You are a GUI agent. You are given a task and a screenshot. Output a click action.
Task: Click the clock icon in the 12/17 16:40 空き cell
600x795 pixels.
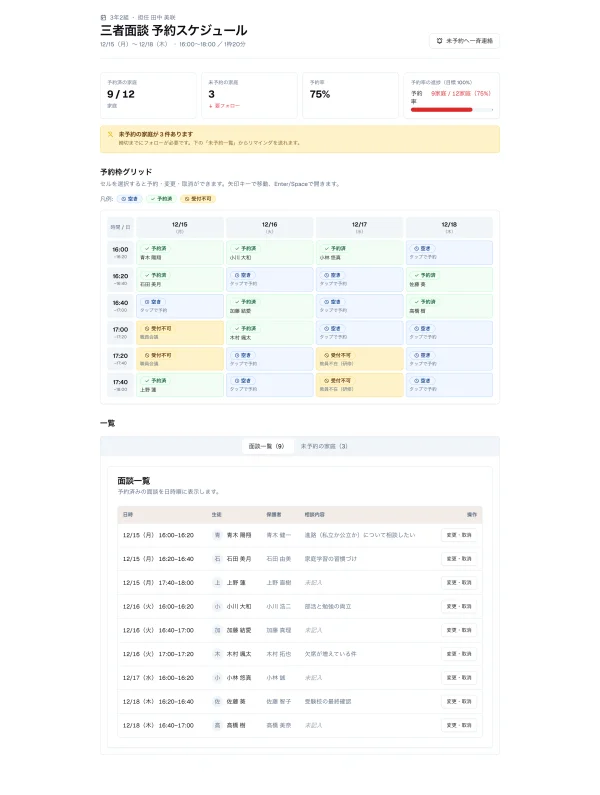327,302
